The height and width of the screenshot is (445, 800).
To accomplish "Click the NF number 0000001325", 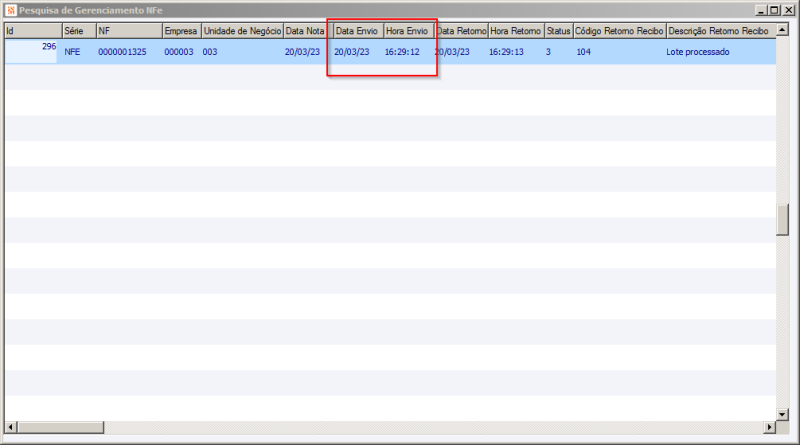I will click(x=122, y=52).
